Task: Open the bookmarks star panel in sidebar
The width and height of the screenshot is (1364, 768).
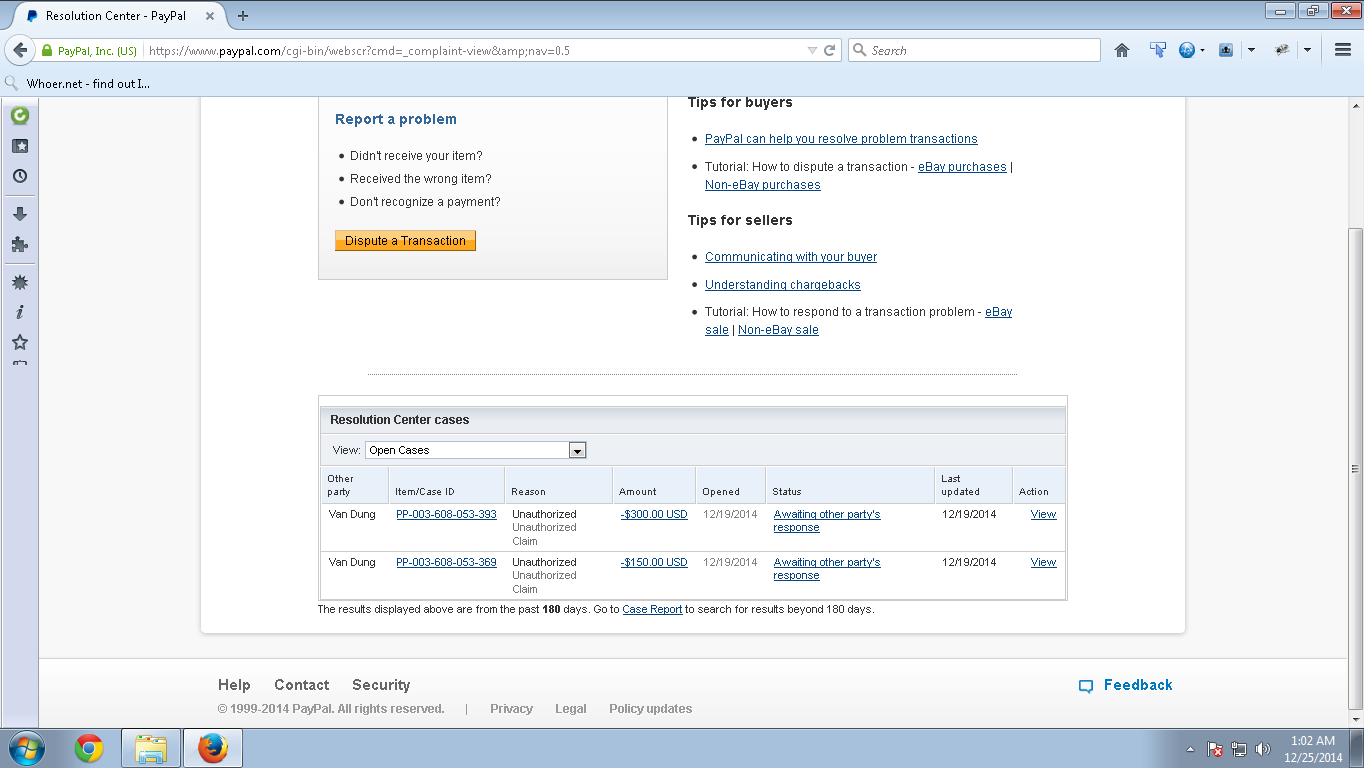Action: pos(20,146)
